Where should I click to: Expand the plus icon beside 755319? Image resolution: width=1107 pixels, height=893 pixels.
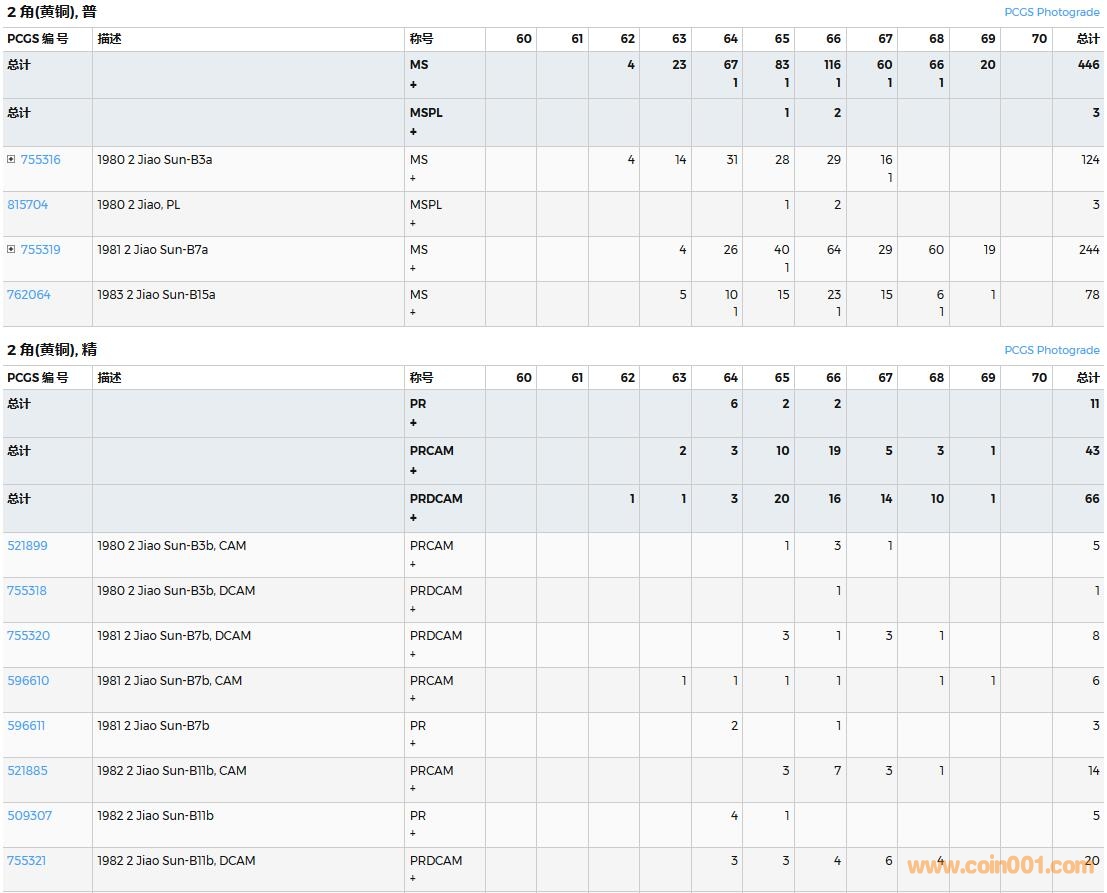[x=11, y=250]
